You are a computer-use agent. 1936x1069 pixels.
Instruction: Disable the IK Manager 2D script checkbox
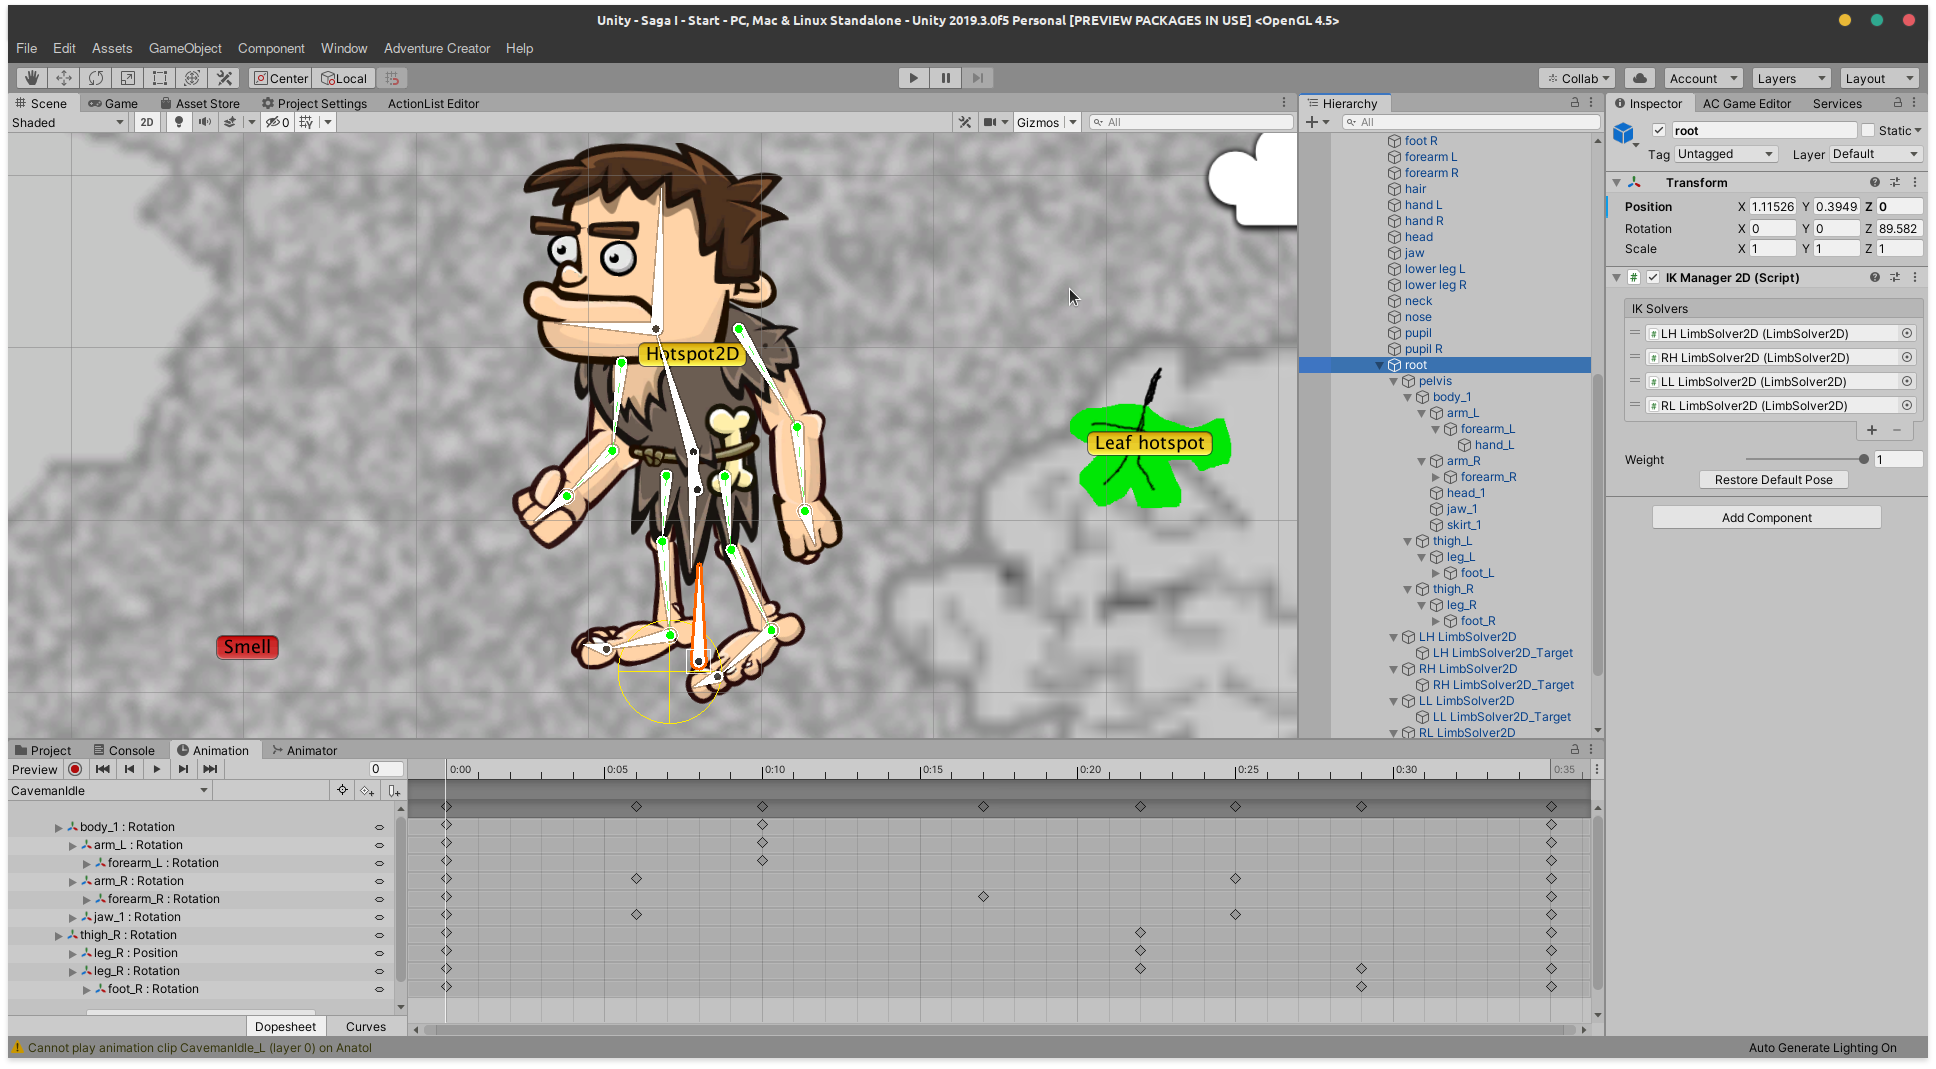[1653, 278]
